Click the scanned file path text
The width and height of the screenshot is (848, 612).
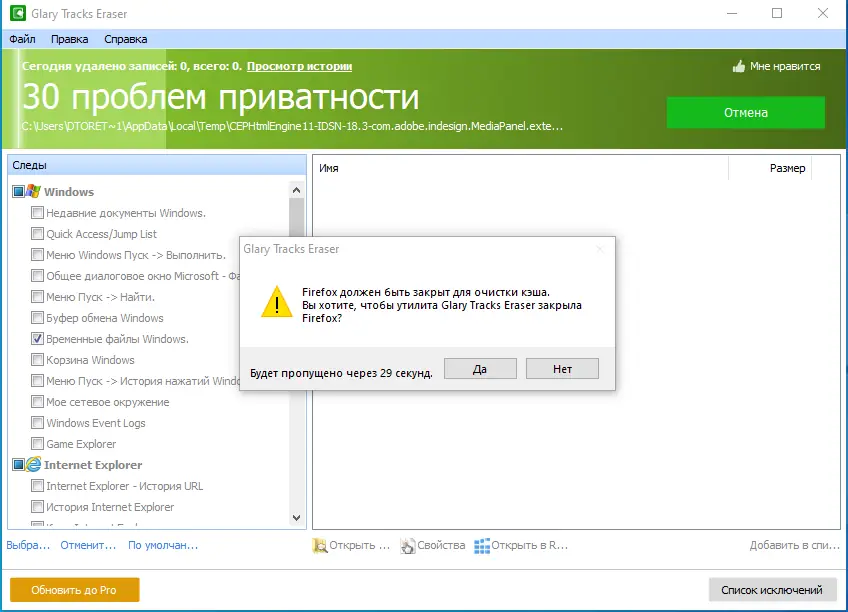292,127
